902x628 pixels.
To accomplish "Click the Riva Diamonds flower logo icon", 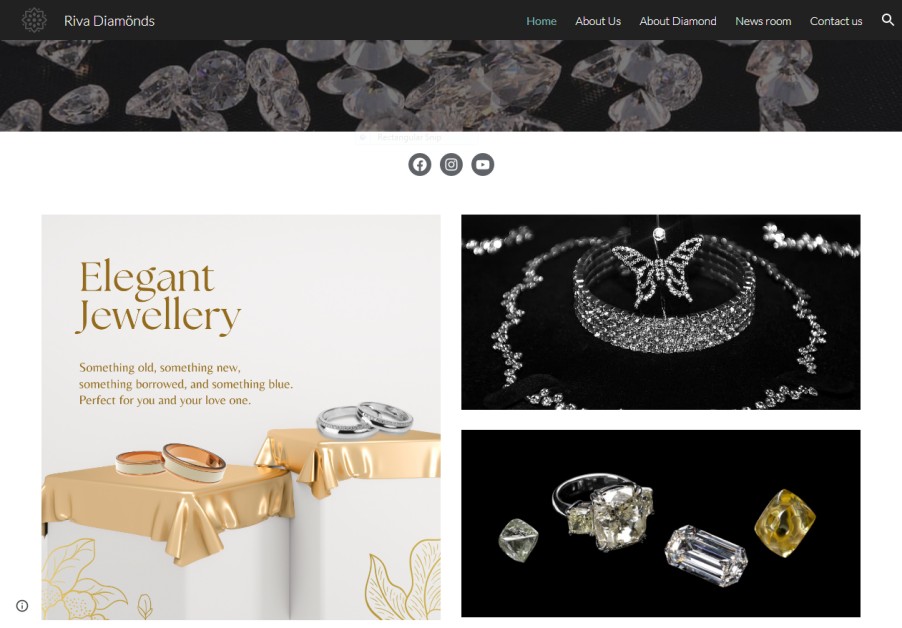I will 34,20.
